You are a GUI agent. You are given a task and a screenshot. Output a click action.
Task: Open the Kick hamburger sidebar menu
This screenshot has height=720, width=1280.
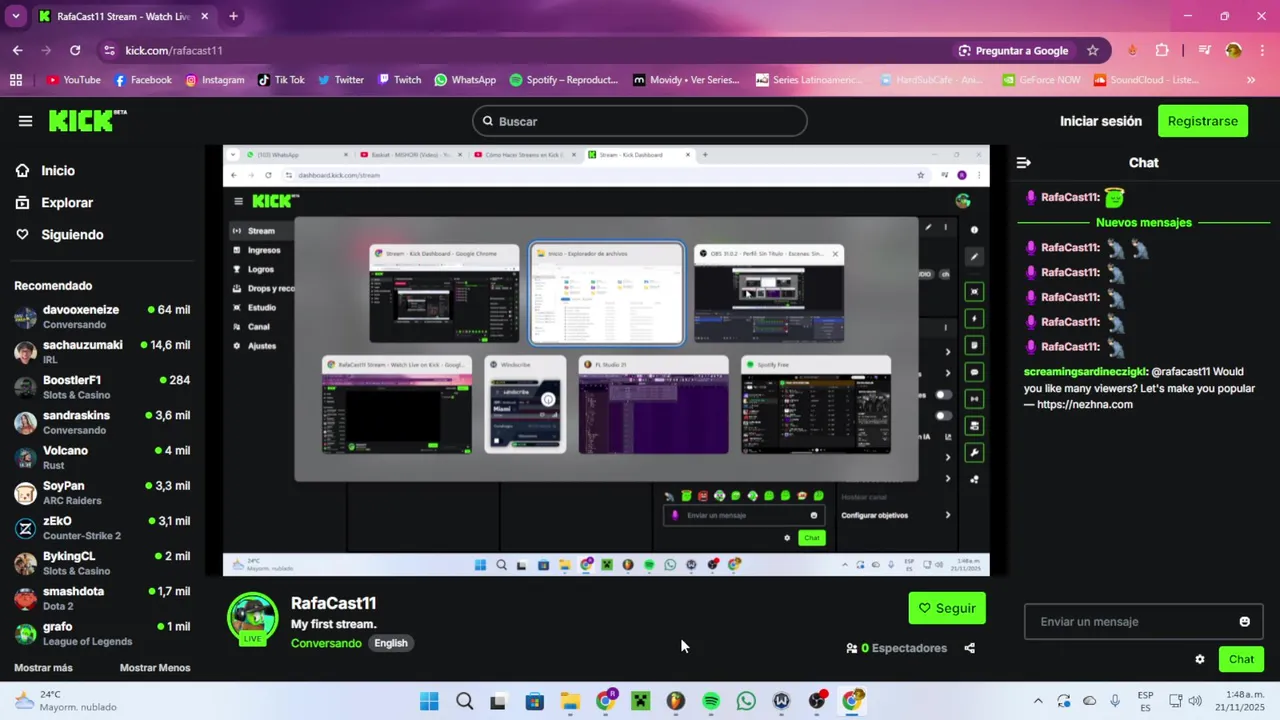[25, 121]
